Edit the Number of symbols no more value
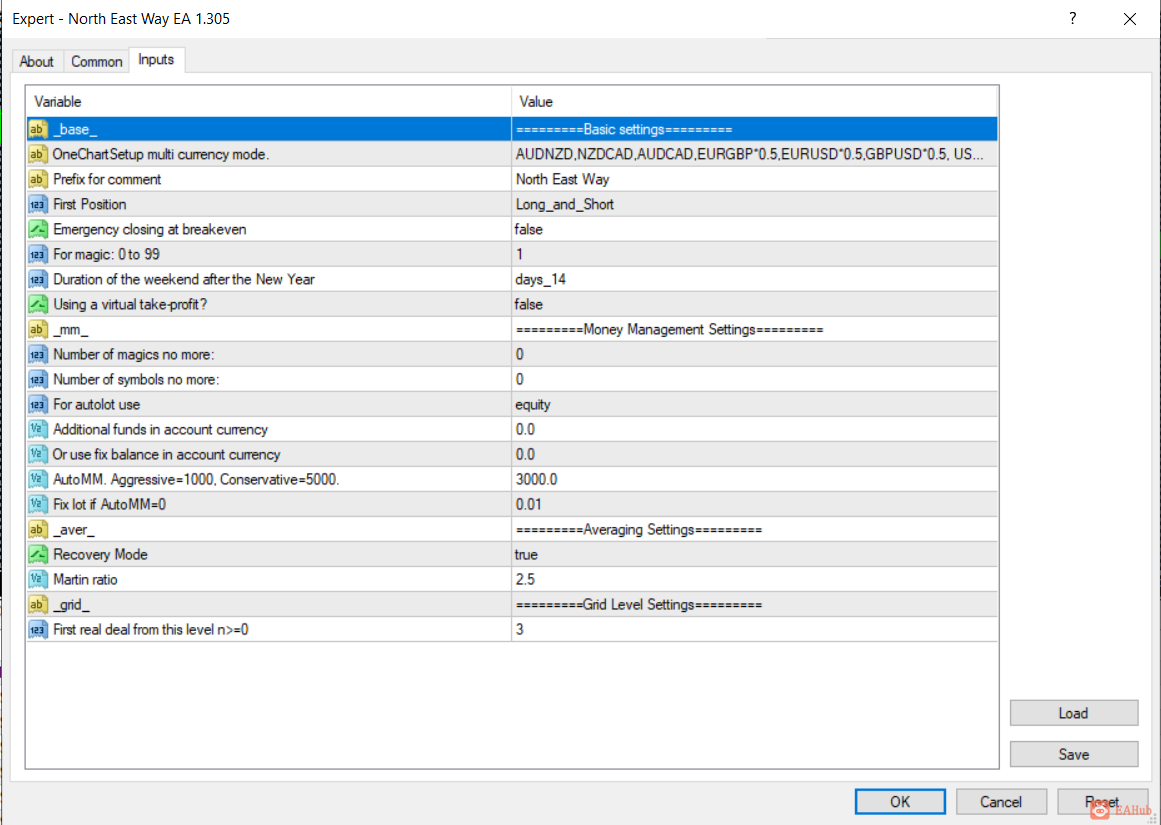The height and width of the screenshot is (825, 1161). click(755, 379)
